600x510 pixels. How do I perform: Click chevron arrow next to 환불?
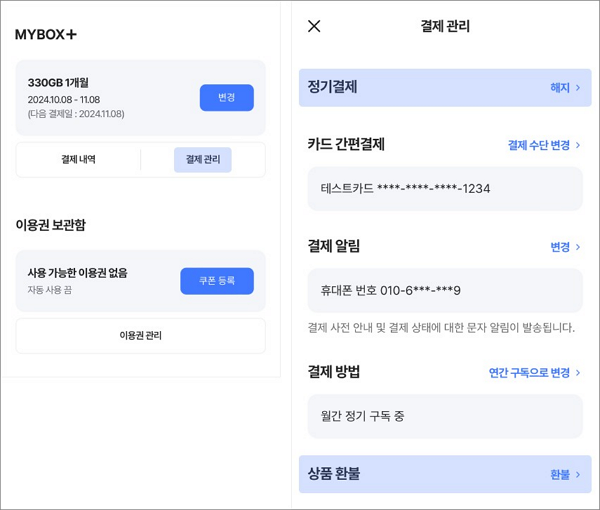[x=578, y=474]
